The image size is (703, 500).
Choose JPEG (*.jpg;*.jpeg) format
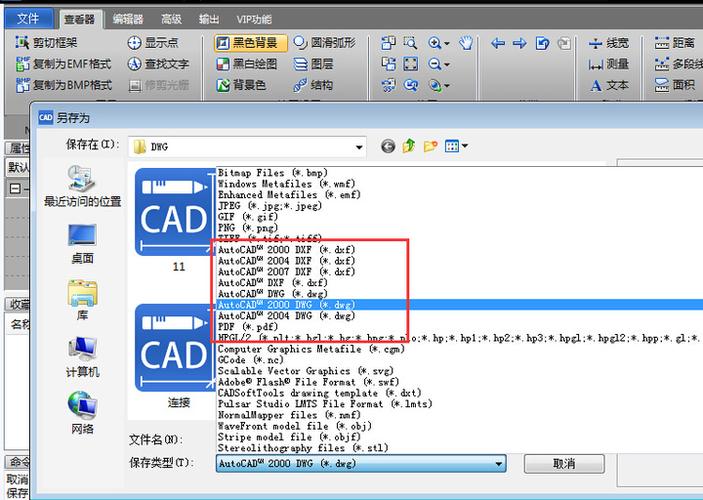(x=269, y=206)
